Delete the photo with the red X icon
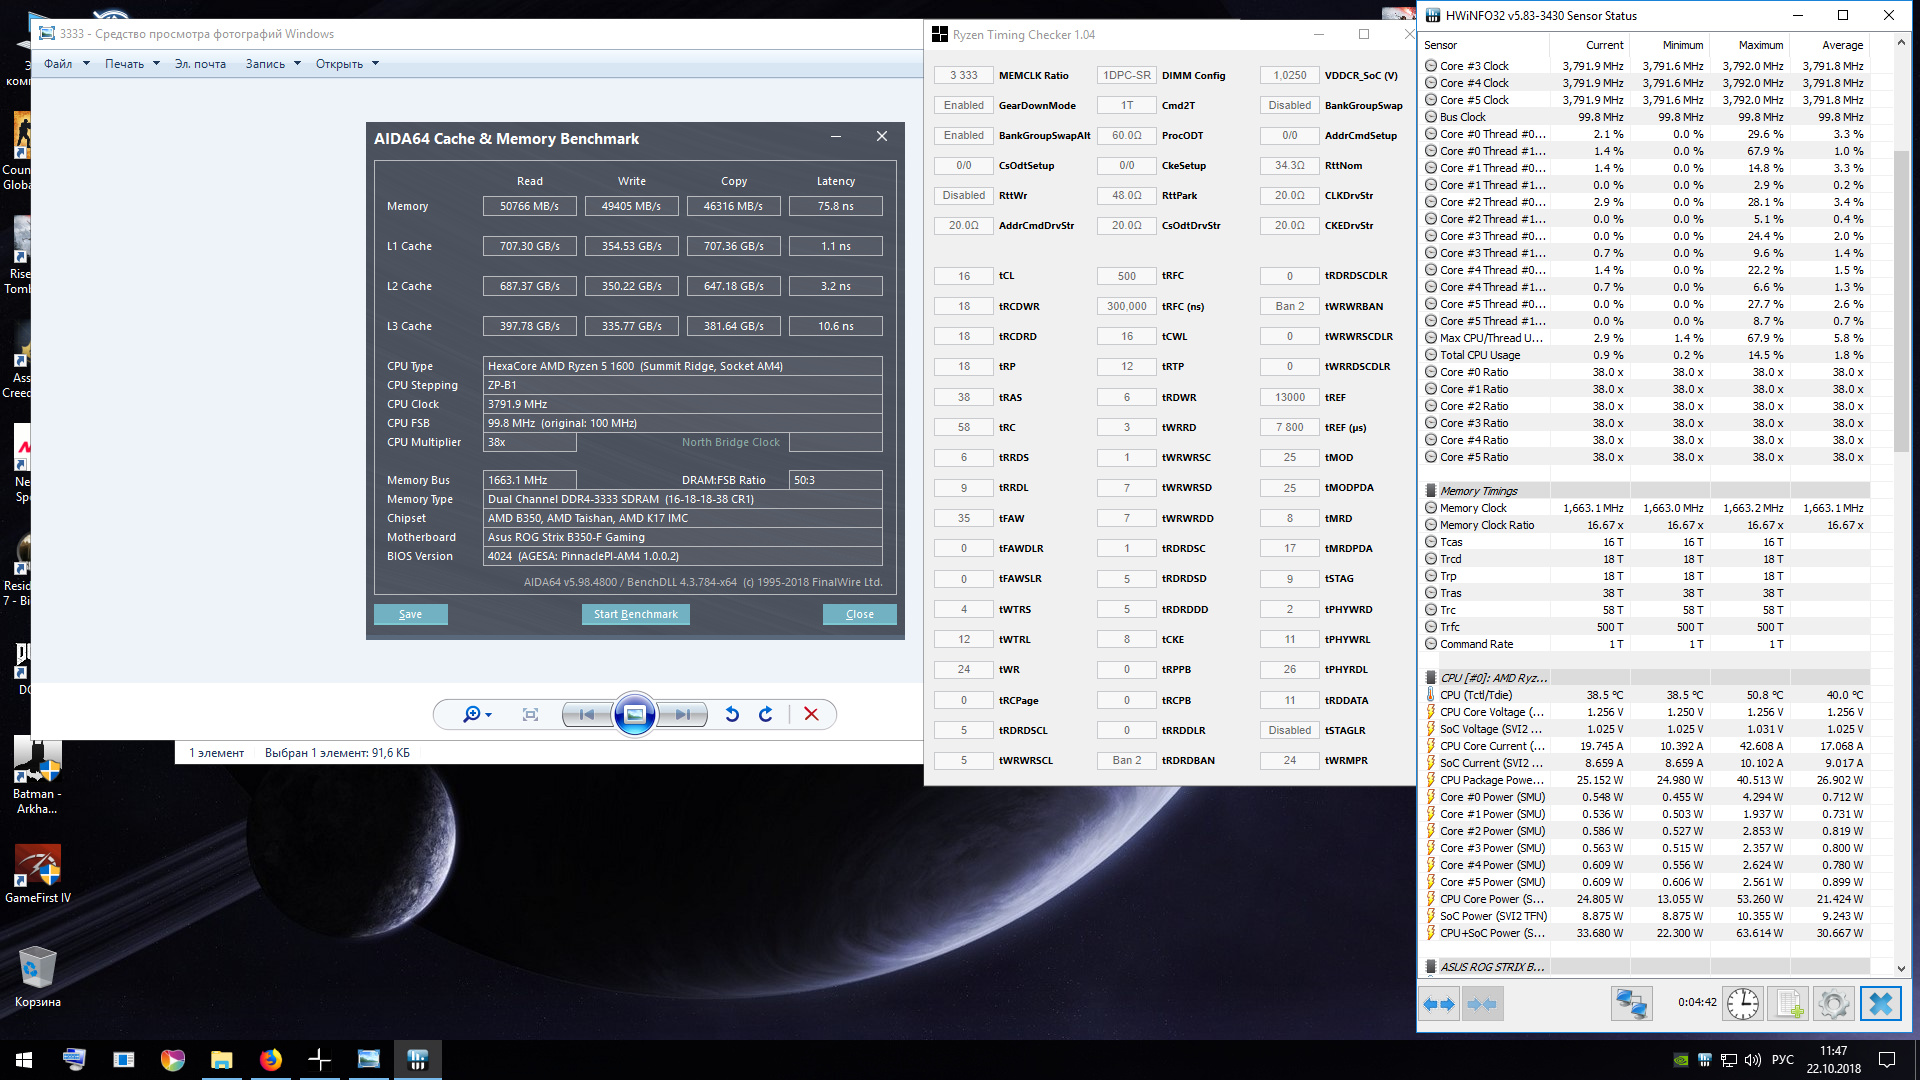The width and height of the screenshot is (1920, 1080). (811, 714)
